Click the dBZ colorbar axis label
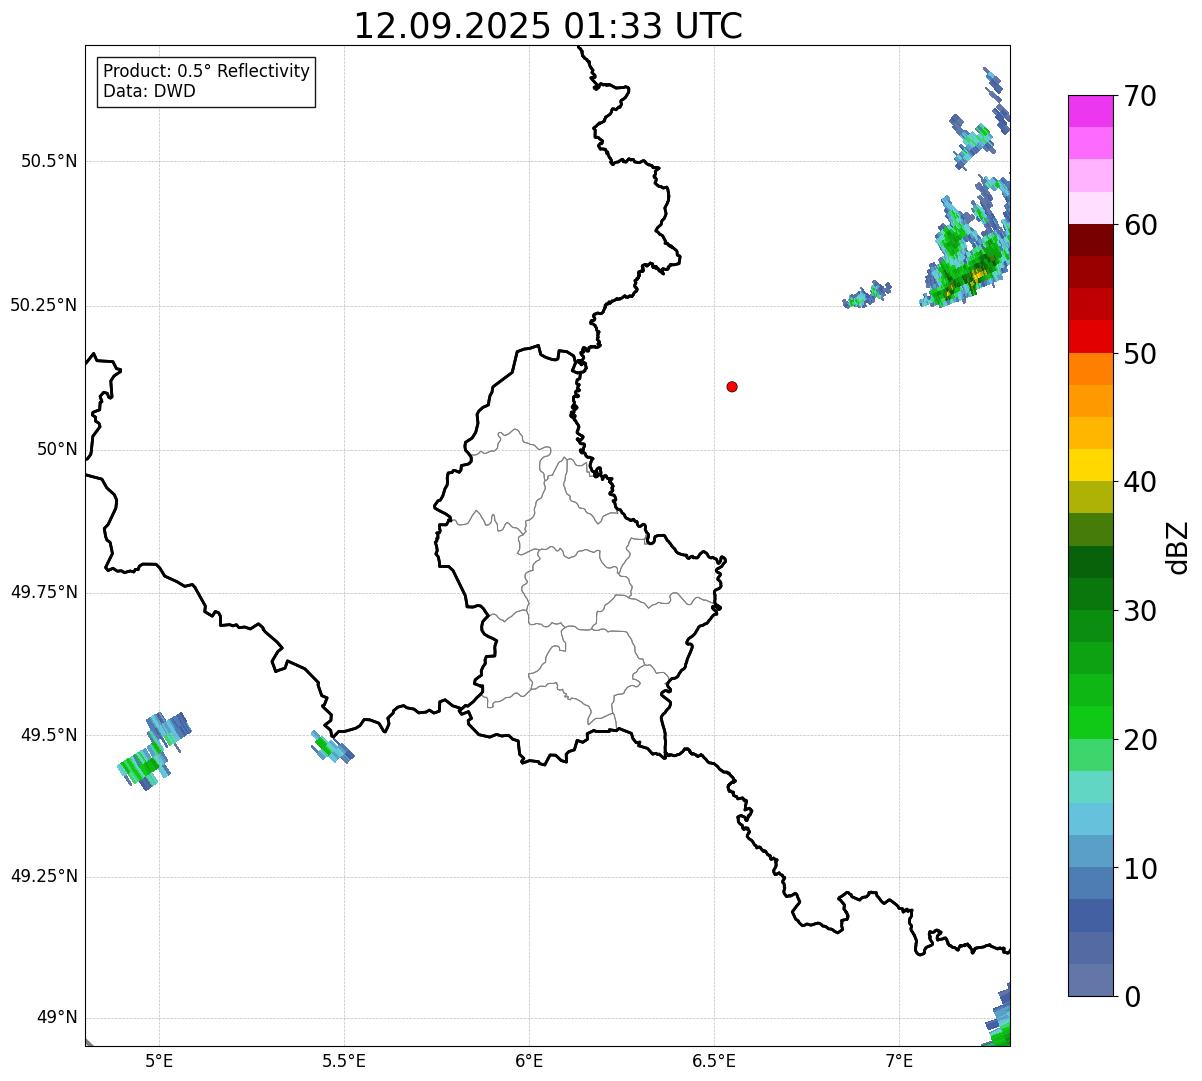Screen dimensions: 1202x1081 point(1179,546)
